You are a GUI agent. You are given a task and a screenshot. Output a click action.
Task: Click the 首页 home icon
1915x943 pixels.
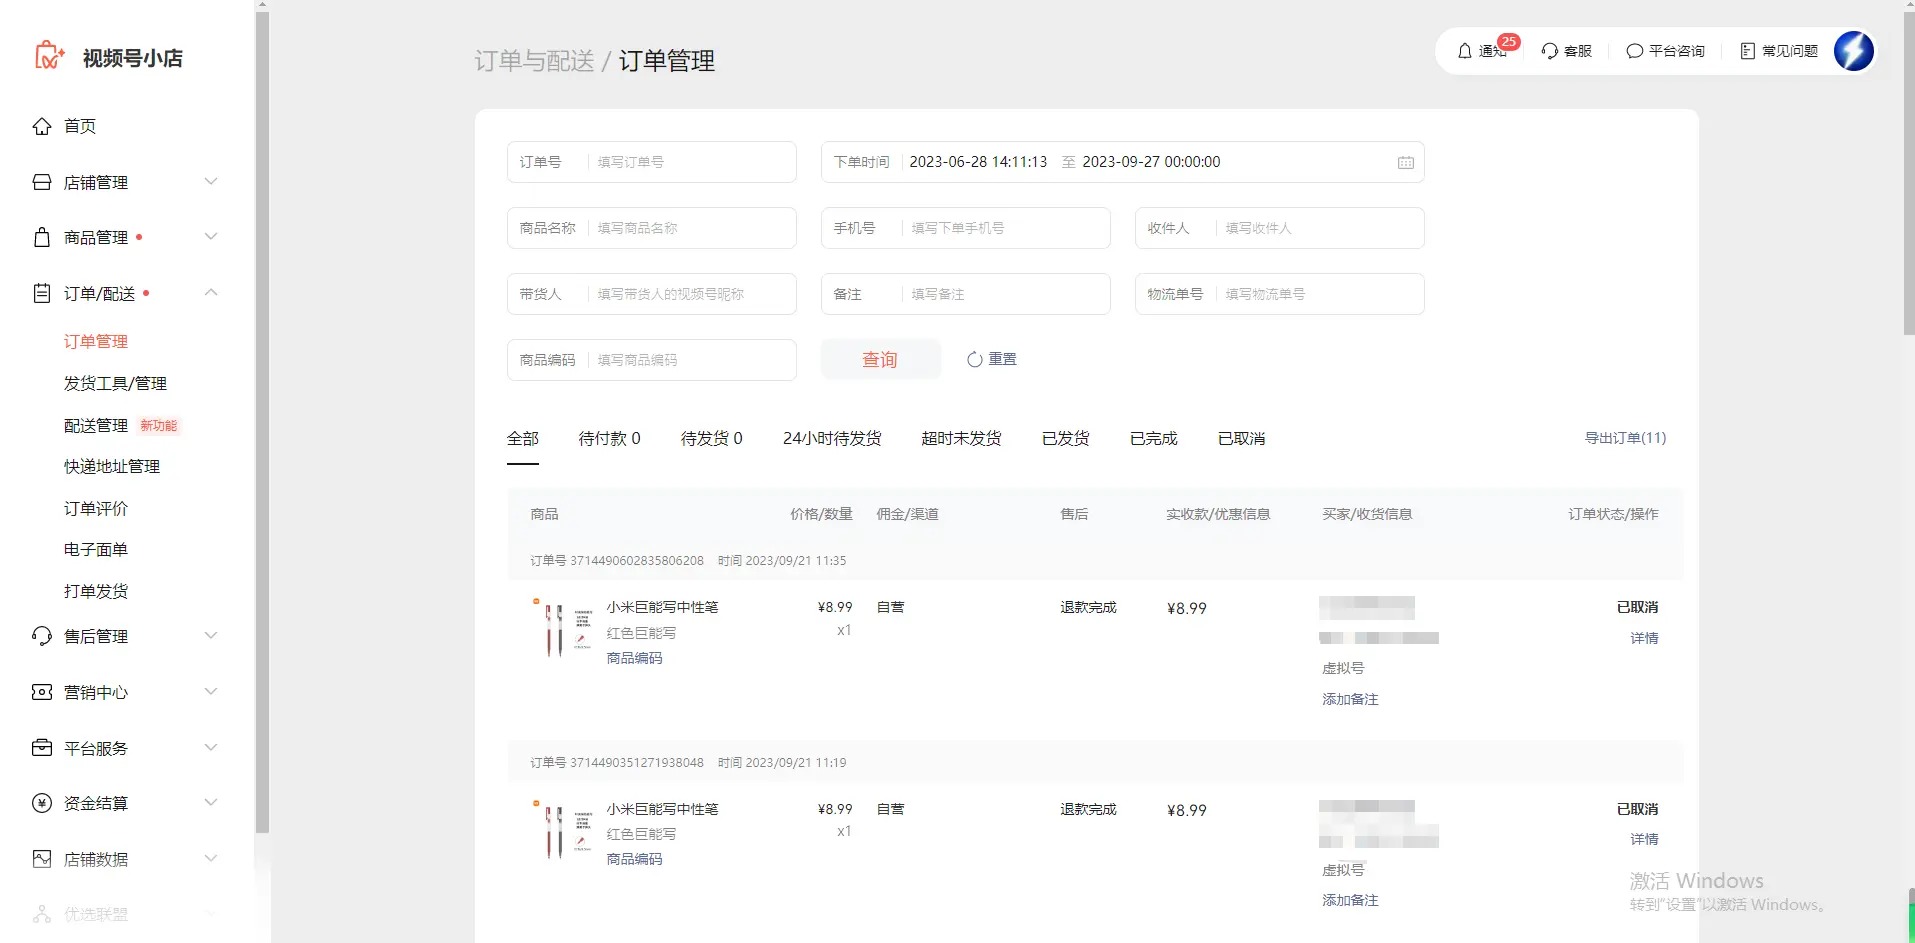point(42,126)
